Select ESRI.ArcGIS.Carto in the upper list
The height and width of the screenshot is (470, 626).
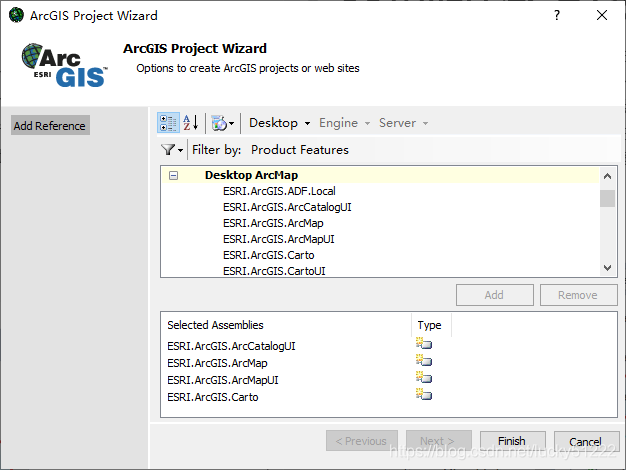(x=269, y=255)
